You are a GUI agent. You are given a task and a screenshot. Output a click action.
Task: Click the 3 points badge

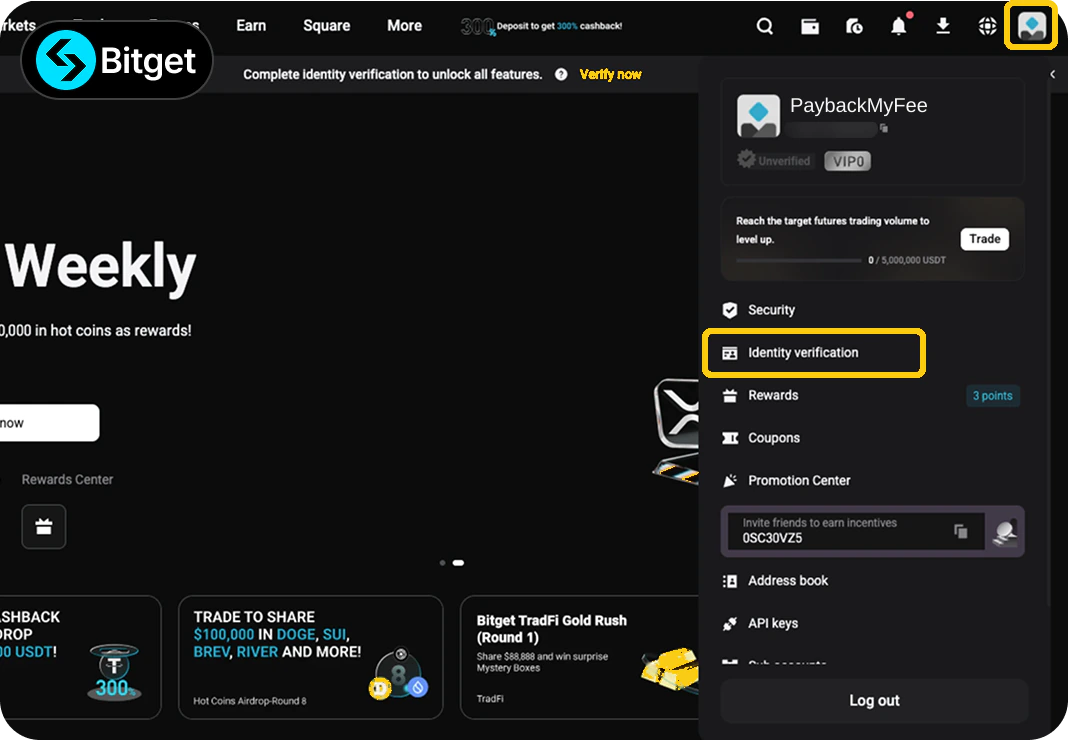coord(992,396)
